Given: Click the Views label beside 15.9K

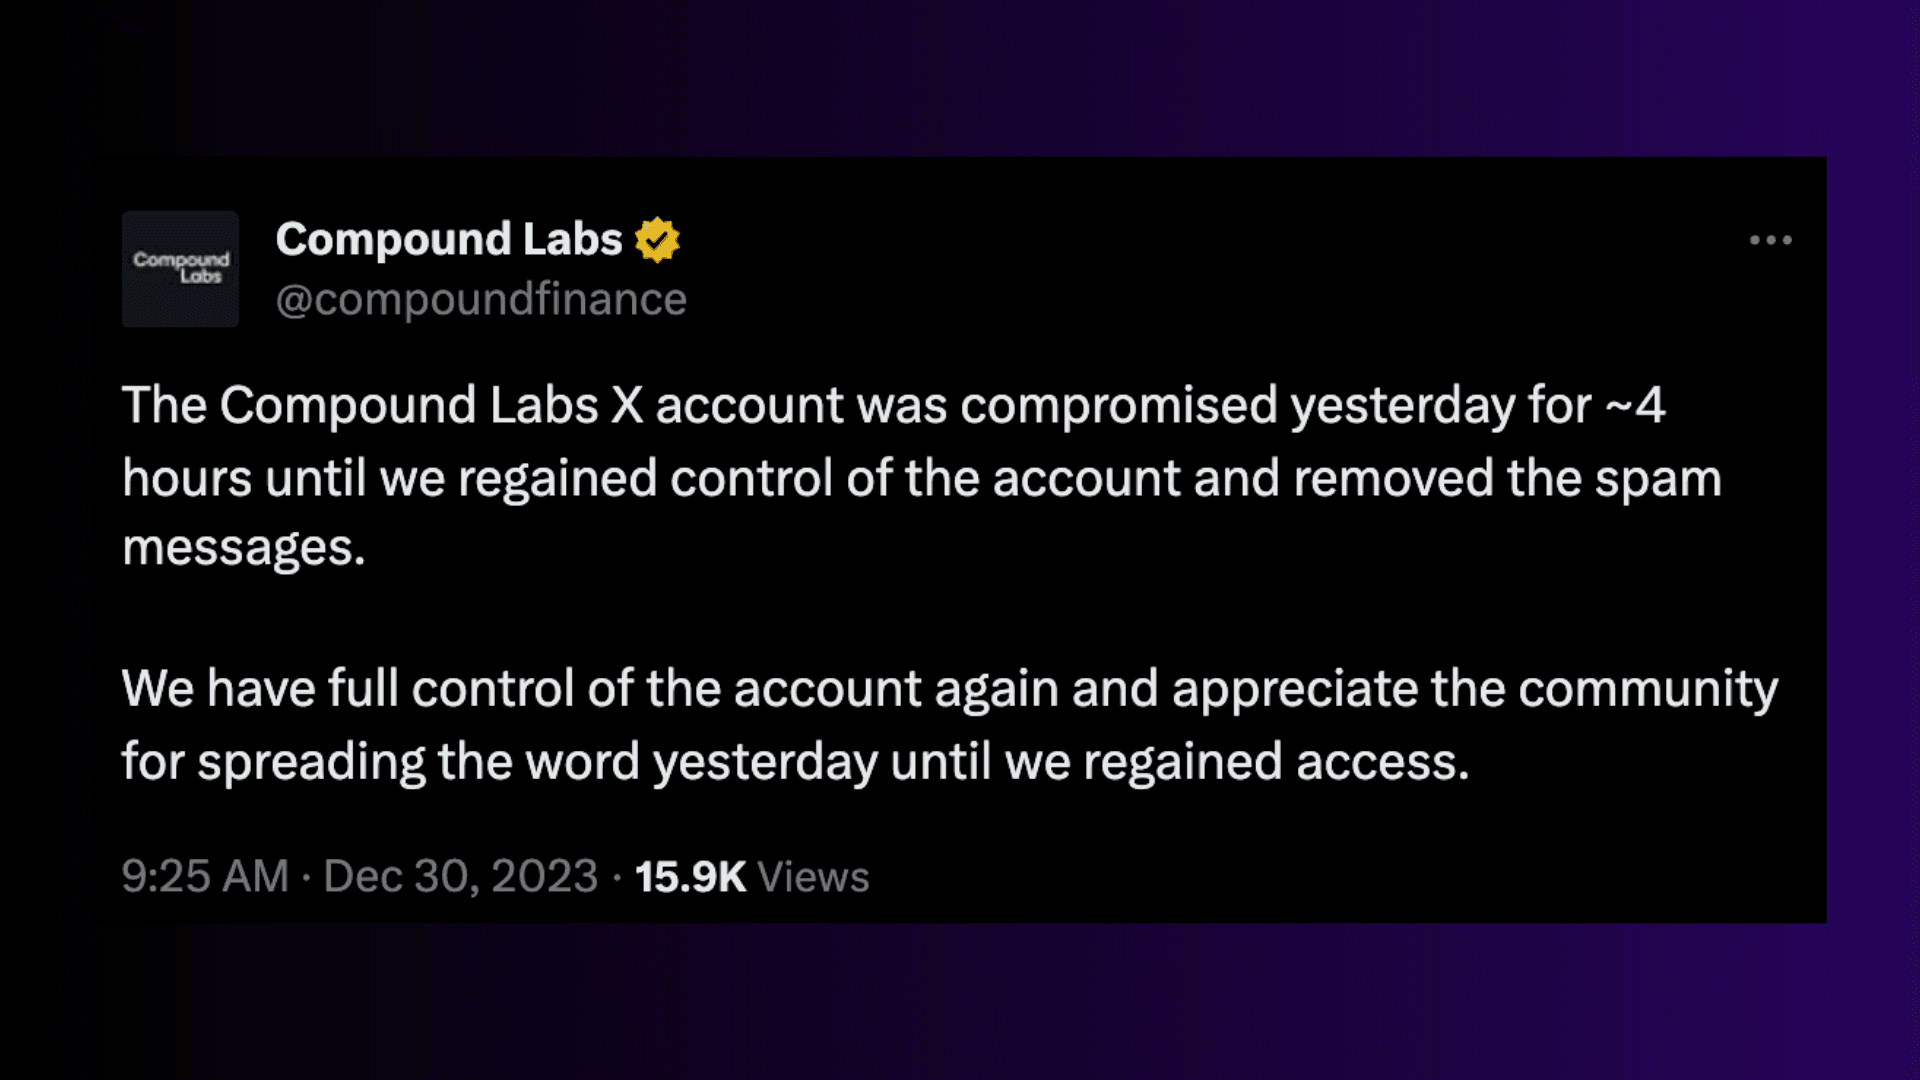Looking at the screenshot, I should pos(813,877).
